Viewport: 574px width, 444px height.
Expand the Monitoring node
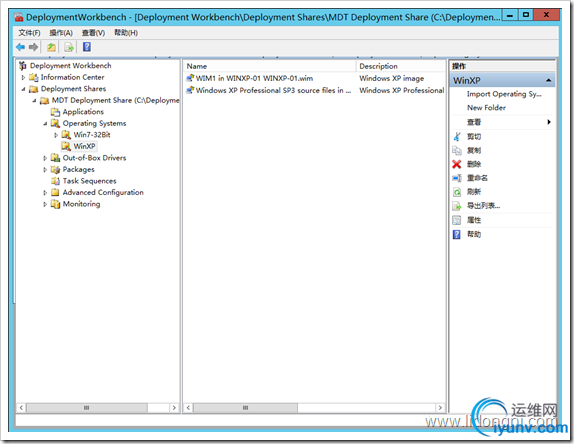coord(45,204)
